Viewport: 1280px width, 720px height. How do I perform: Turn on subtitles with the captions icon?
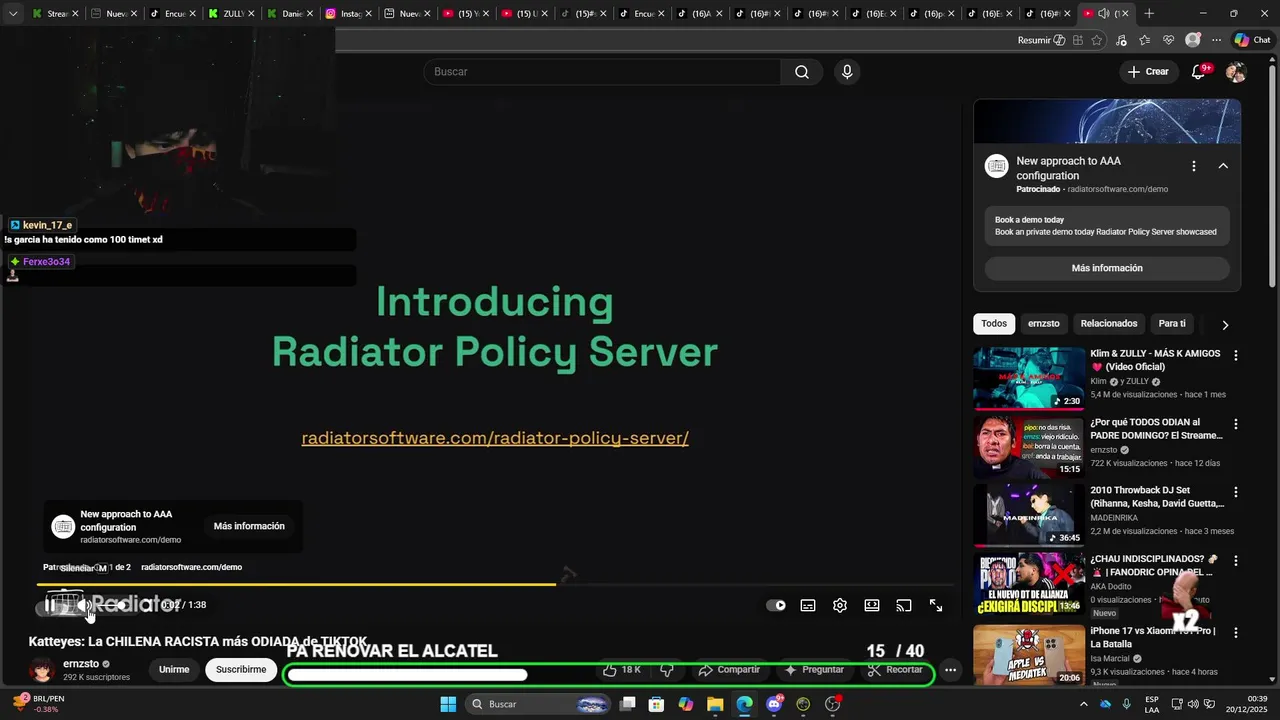(x=808, y=605)
